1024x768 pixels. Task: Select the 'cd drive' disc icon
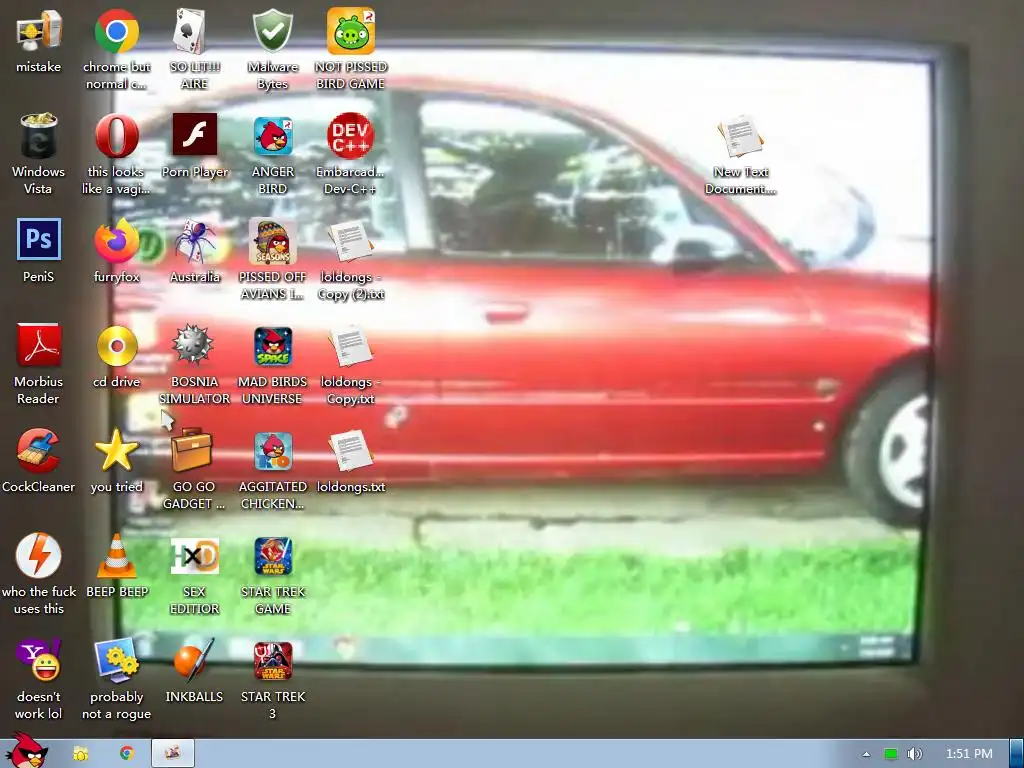point(117,346)
